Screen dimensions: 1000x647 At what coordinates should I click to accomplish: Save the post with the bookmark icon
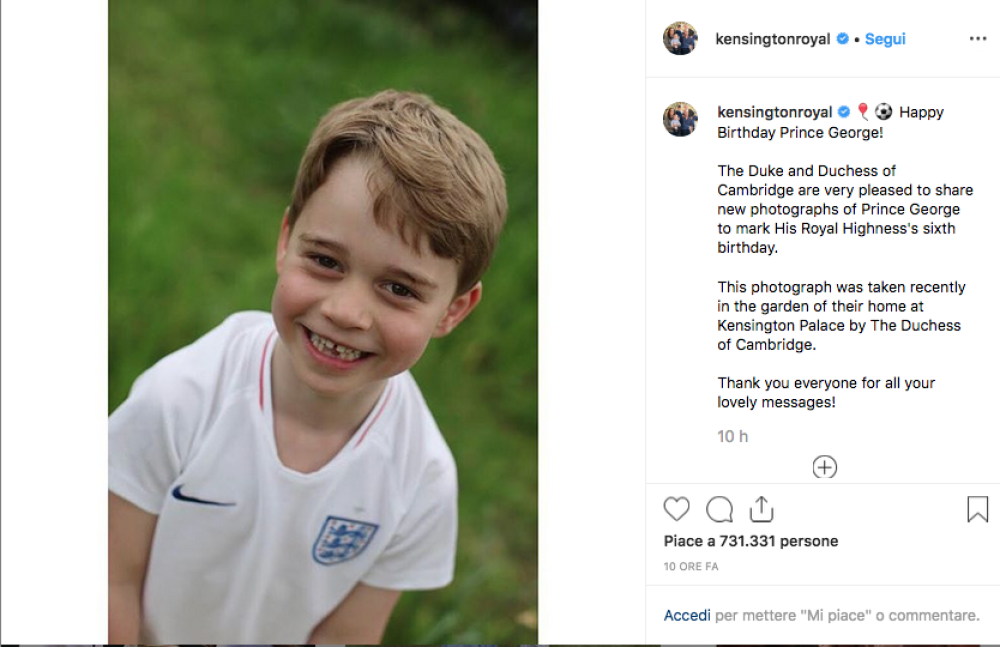(977, 510)
